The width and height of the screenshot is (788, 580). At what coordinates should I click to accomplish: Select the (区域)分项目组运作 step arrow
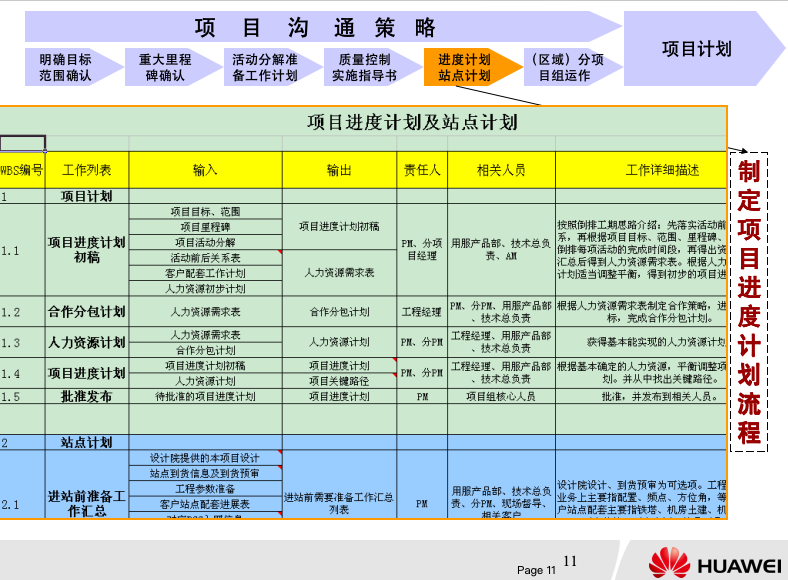[572, 67]
